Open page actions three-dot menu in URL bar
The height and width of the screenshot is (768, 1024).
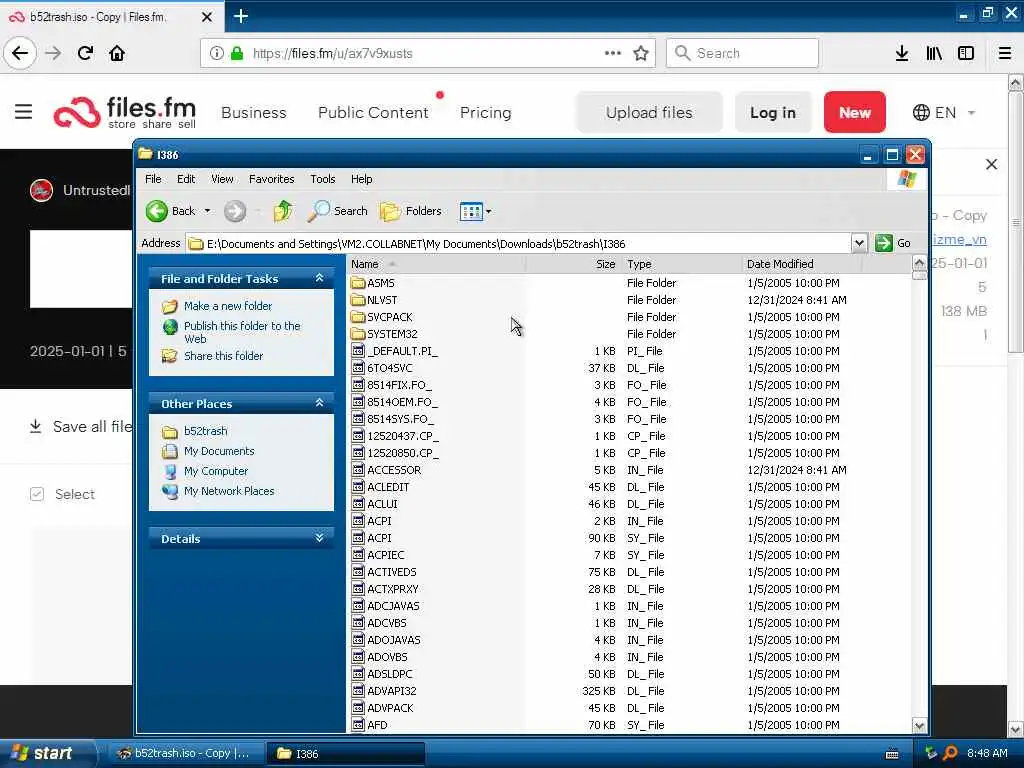click(x=613, y=53)
